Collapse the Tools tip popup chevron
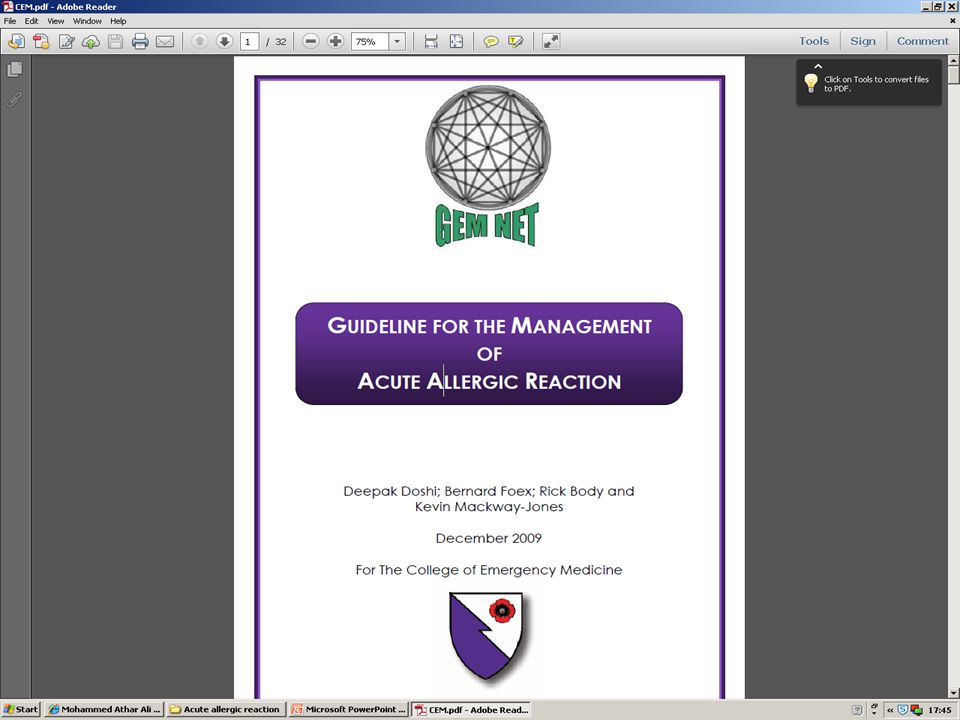 [818, 66]
